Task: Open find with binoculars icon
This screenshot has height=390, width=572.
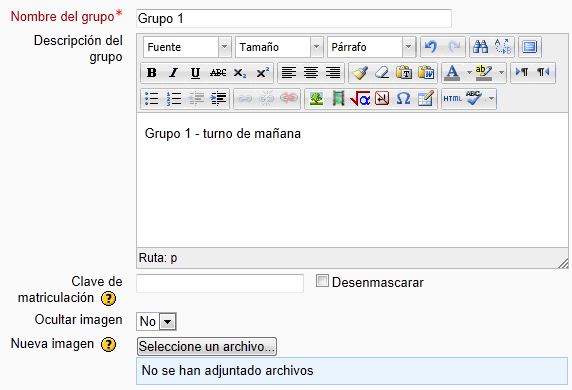Action: (480, 47)
